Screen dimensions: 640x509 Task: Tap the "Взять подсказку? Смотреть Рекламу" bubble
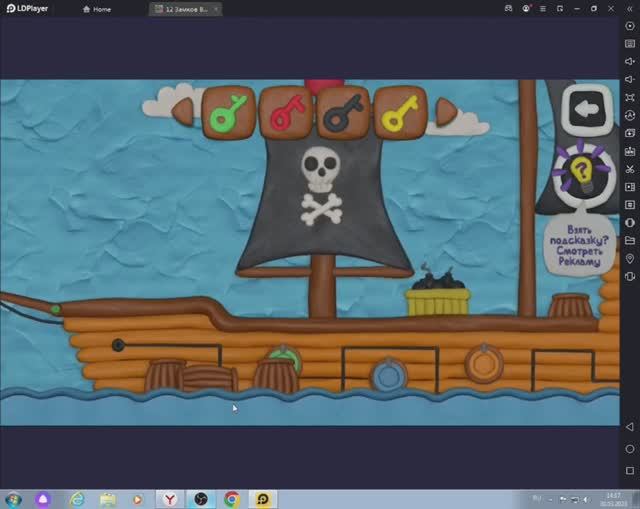[x=579, y=245]
